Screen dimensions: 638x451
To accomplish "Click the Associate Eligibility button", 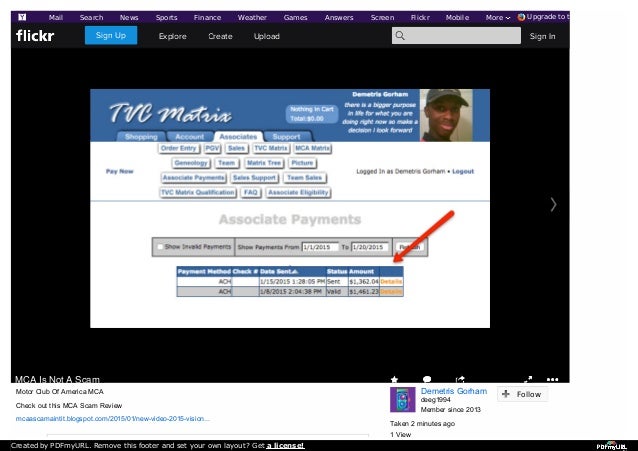I will 298,192.
